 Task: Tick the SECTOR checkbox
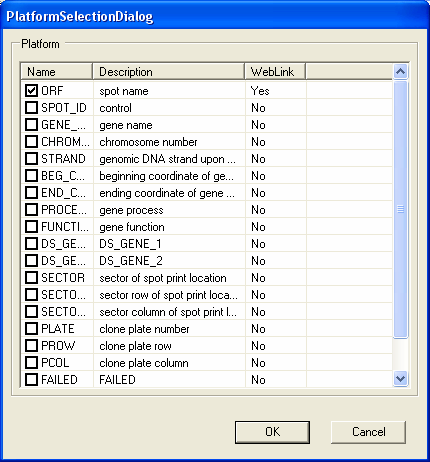31,278
